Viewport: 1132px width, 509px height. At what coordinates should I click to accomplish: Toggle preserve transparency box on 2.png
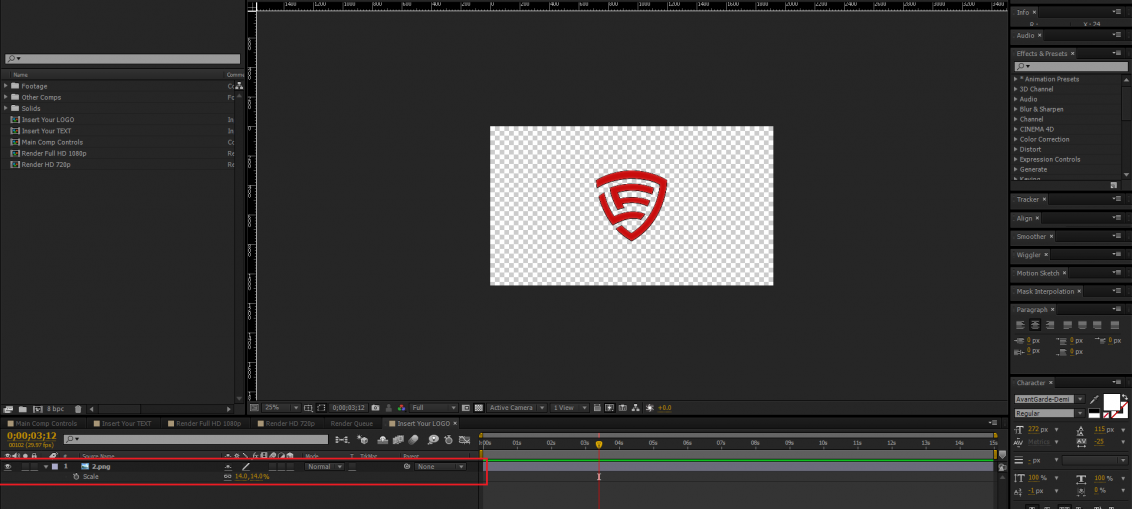[352, 466]
